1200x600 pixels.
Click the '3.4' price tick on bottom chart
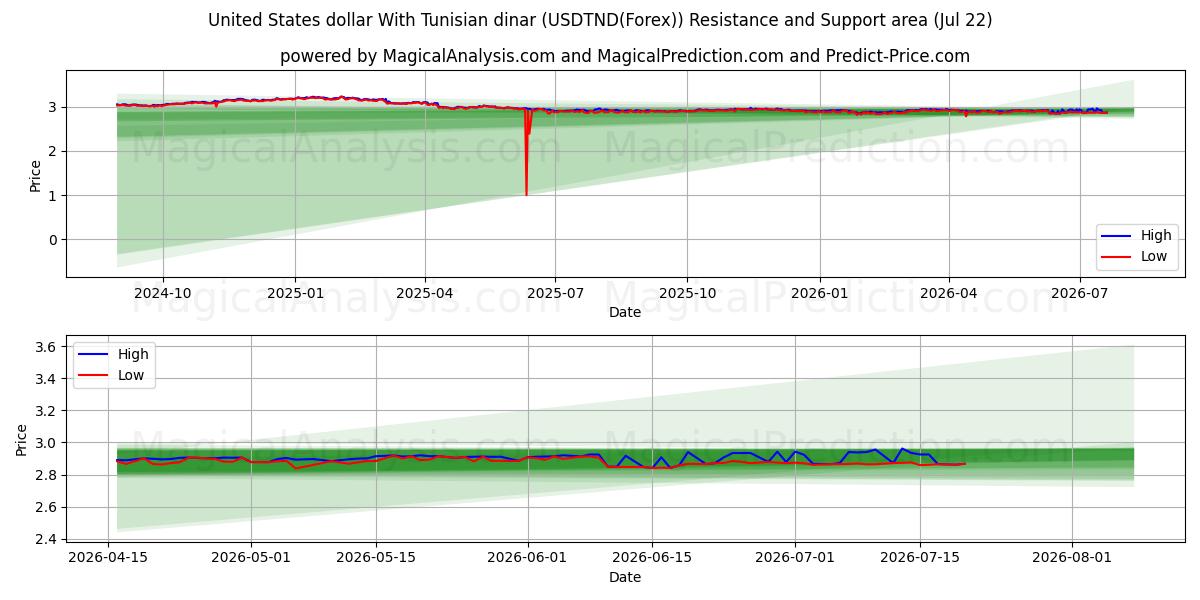pyautogui.click(x=48, y=379)
